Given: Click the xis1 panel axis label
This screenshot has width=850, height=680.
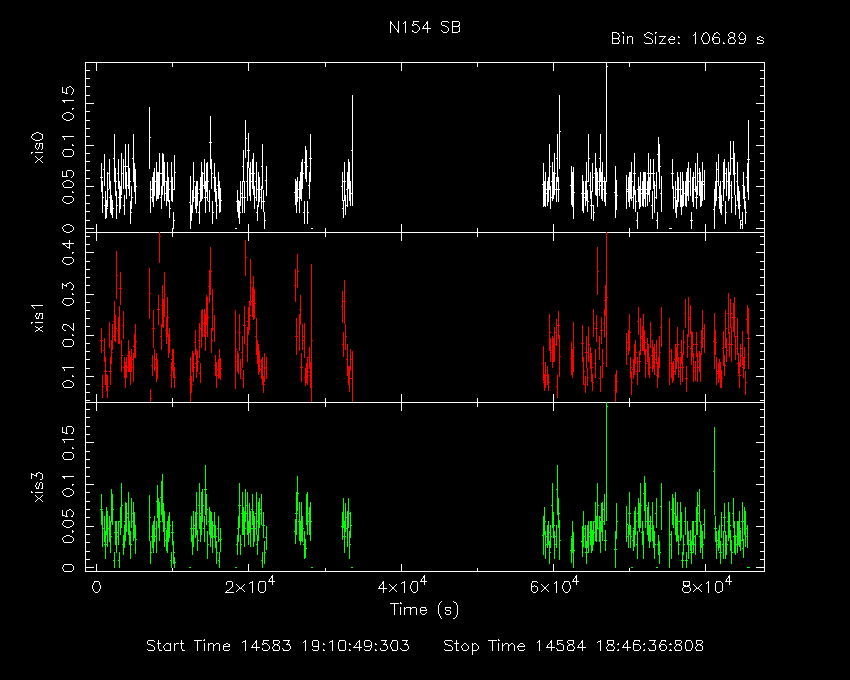Looking at the screenshot, I should (38, 317).
